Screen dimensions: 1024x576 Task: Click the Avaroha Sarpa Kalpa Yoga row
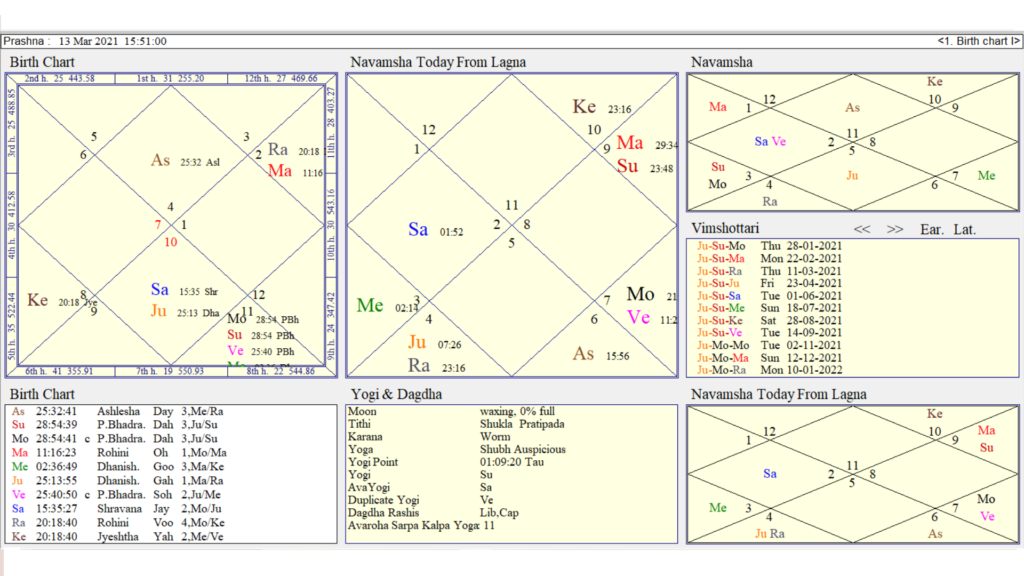tap(421, 526)
